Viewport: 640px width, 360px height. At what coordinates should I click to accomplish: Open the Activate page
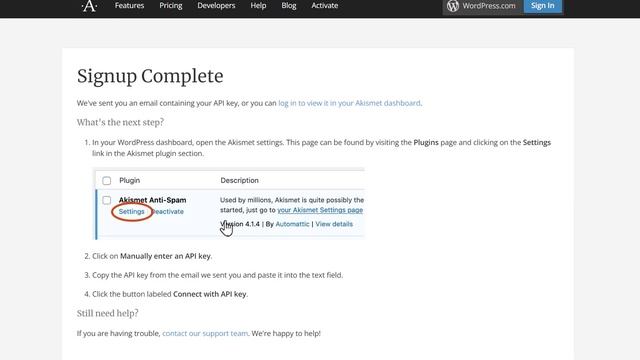(x=324, y=6)
